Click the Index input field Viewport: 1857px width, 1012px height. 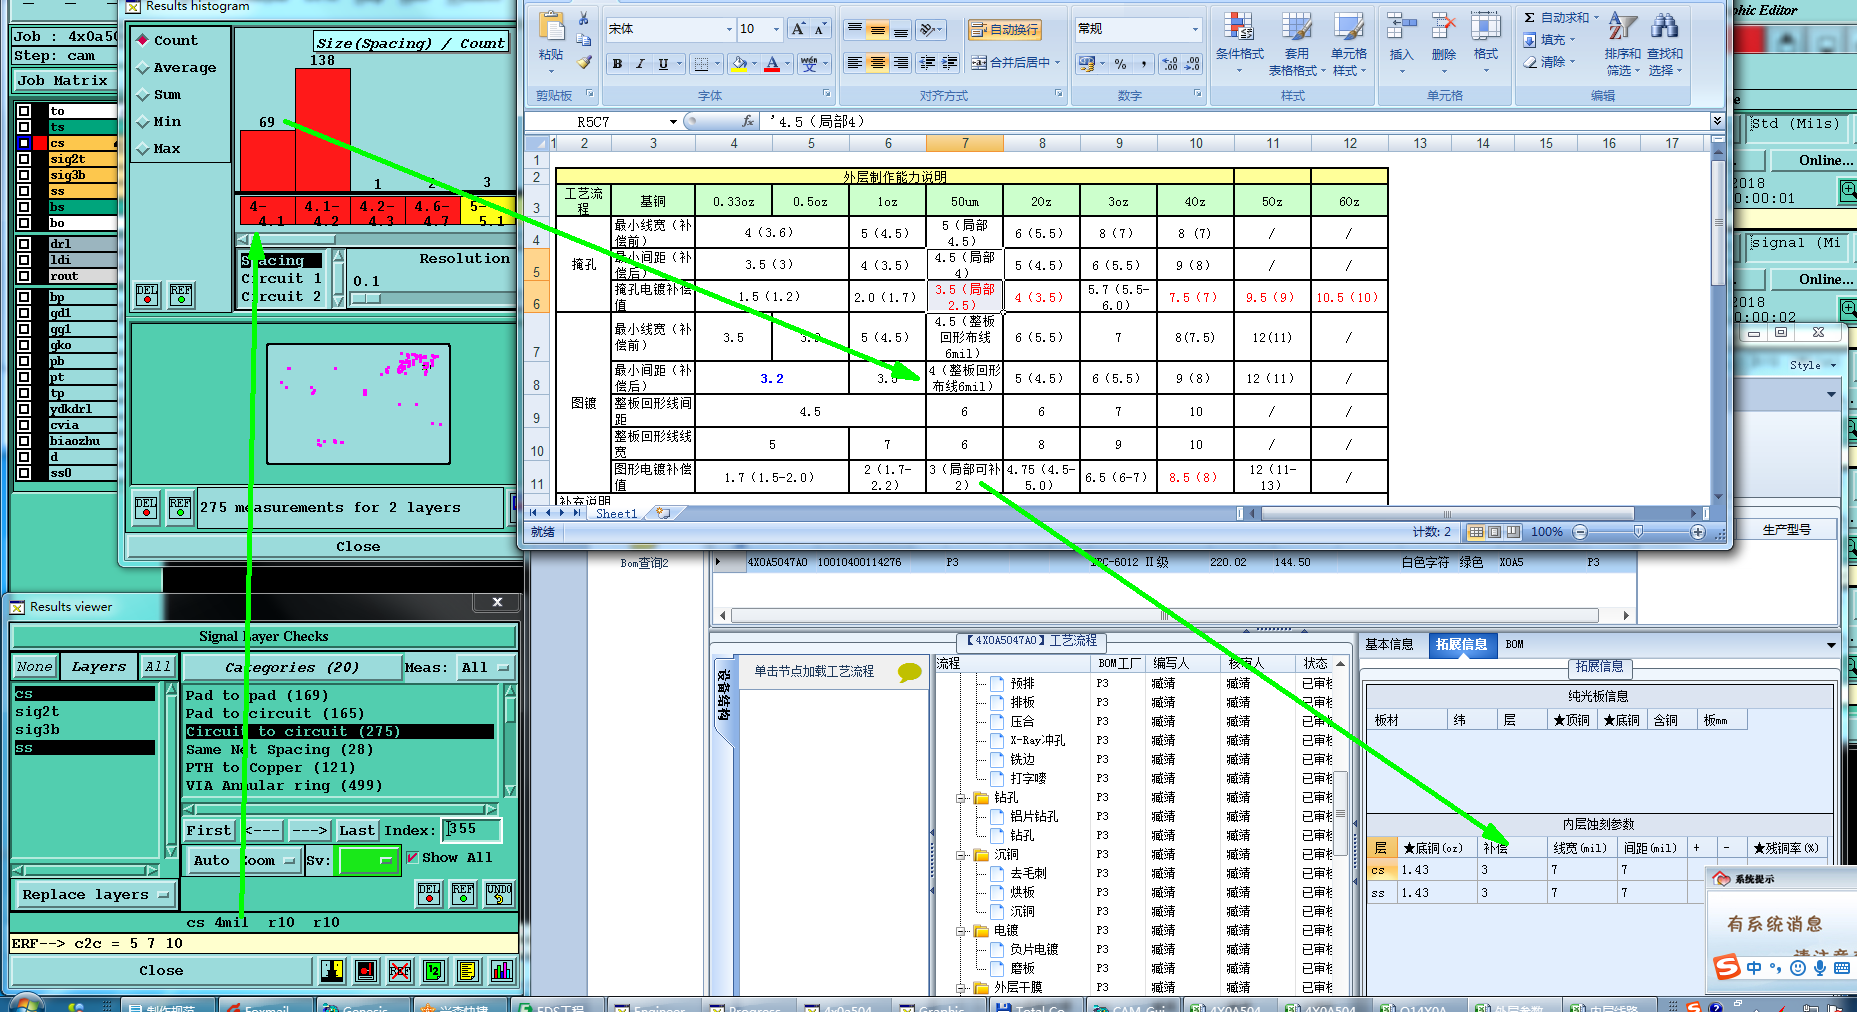(x=470, y=830)
